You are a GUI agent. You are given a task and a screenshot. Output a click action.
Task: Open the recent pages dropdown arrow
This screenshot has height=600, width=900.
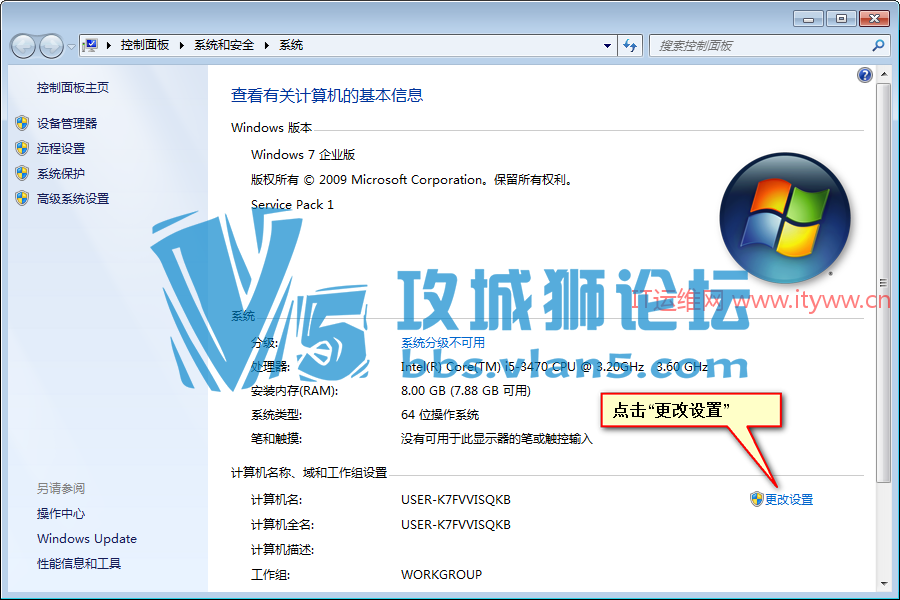[x=71, y=47]
